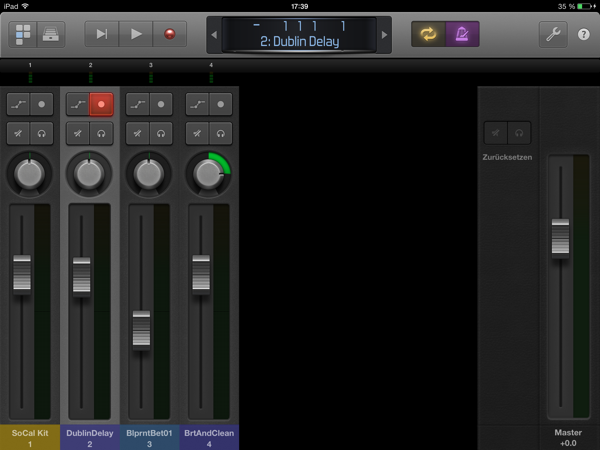Go to next track using right arrow

384,34
